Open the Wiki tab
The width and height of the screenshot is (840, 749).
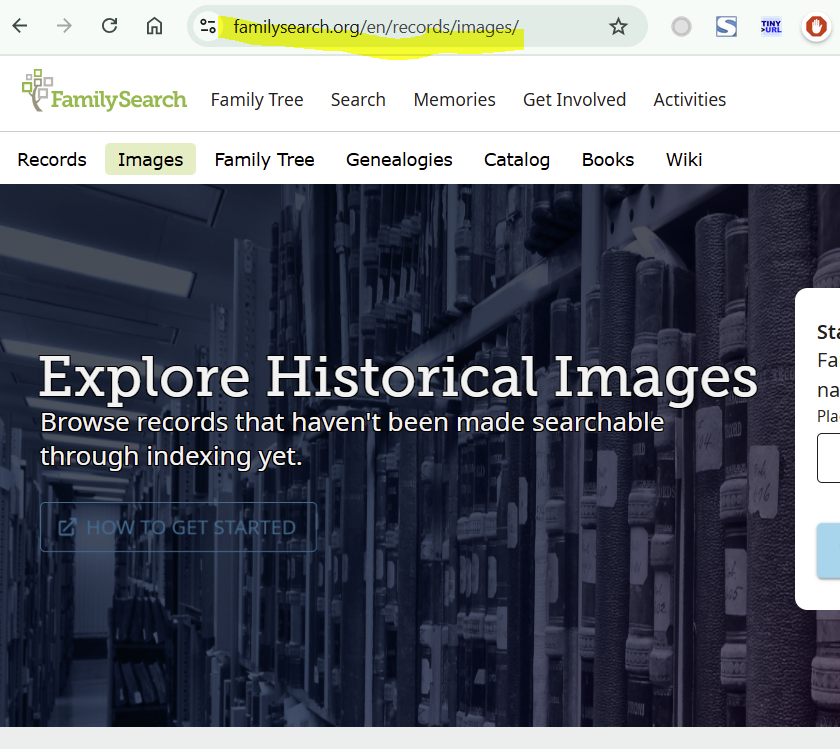tap(684, 160)
